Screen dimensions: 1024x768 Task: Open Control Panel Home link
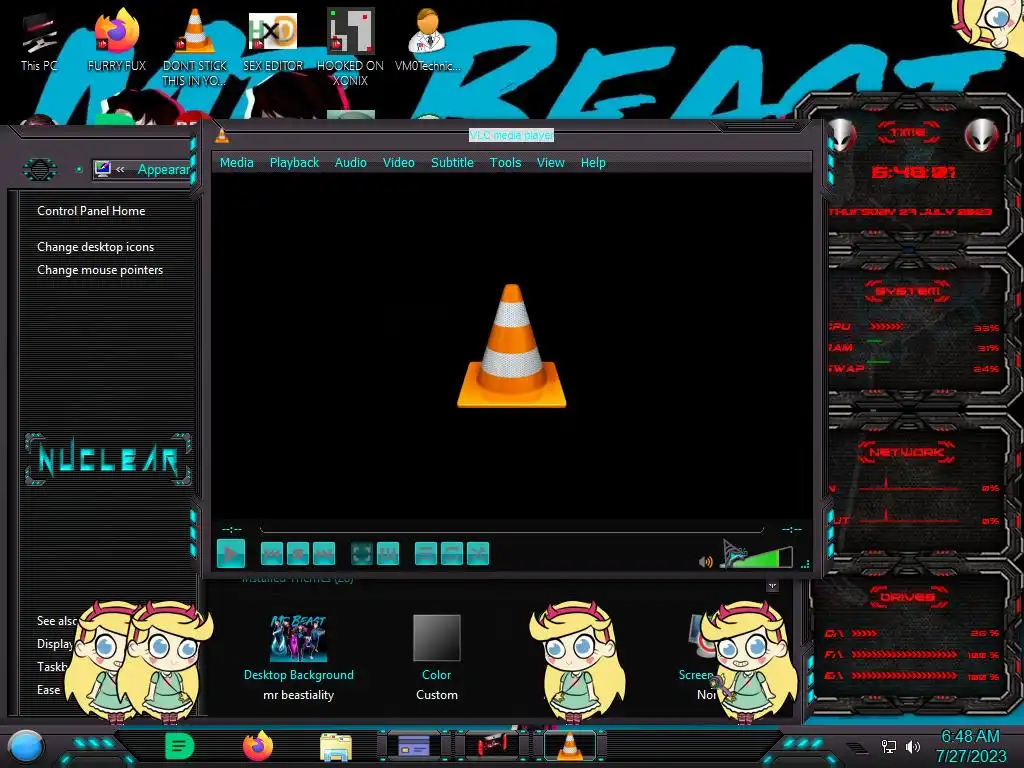click(91, 211)
